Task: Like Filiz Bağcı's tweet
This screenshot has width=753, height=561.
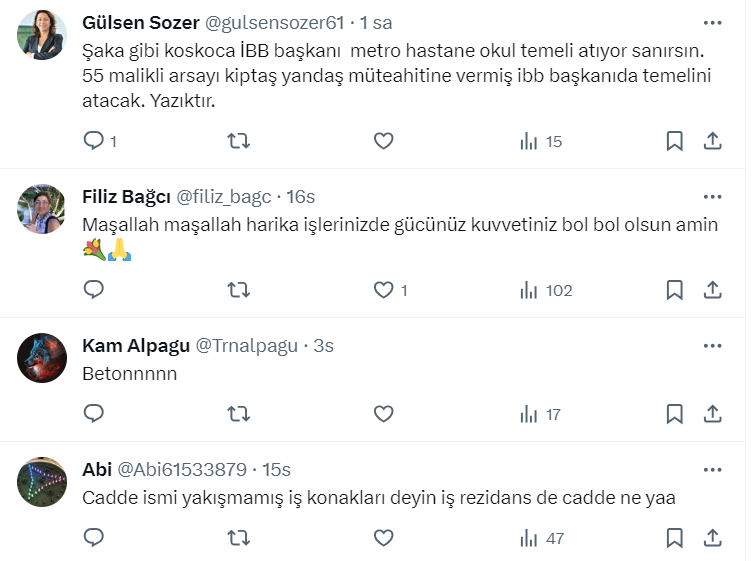Action: click(383, 290)
